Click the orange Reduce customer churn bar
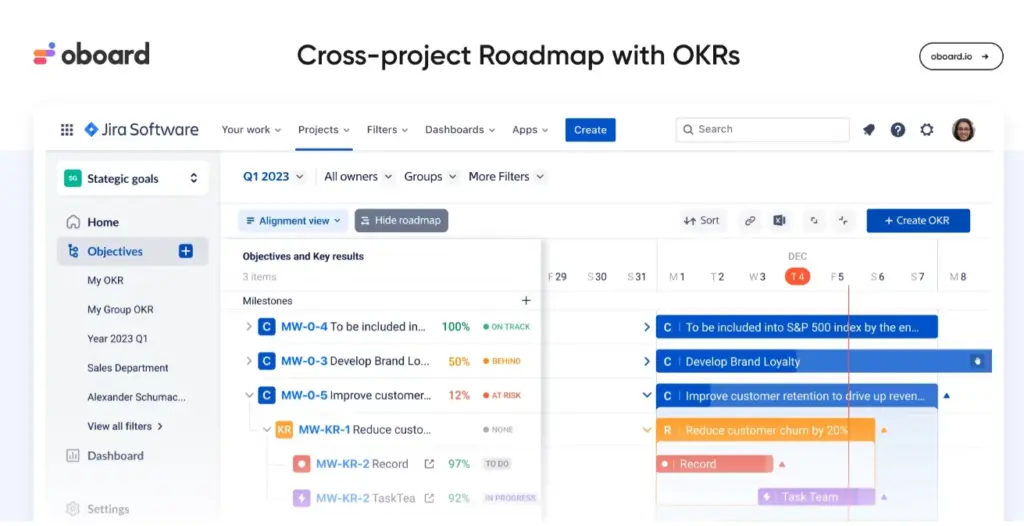Image resolution: width=1024 pixels, height=526 pixels. [x=765, y=430]
